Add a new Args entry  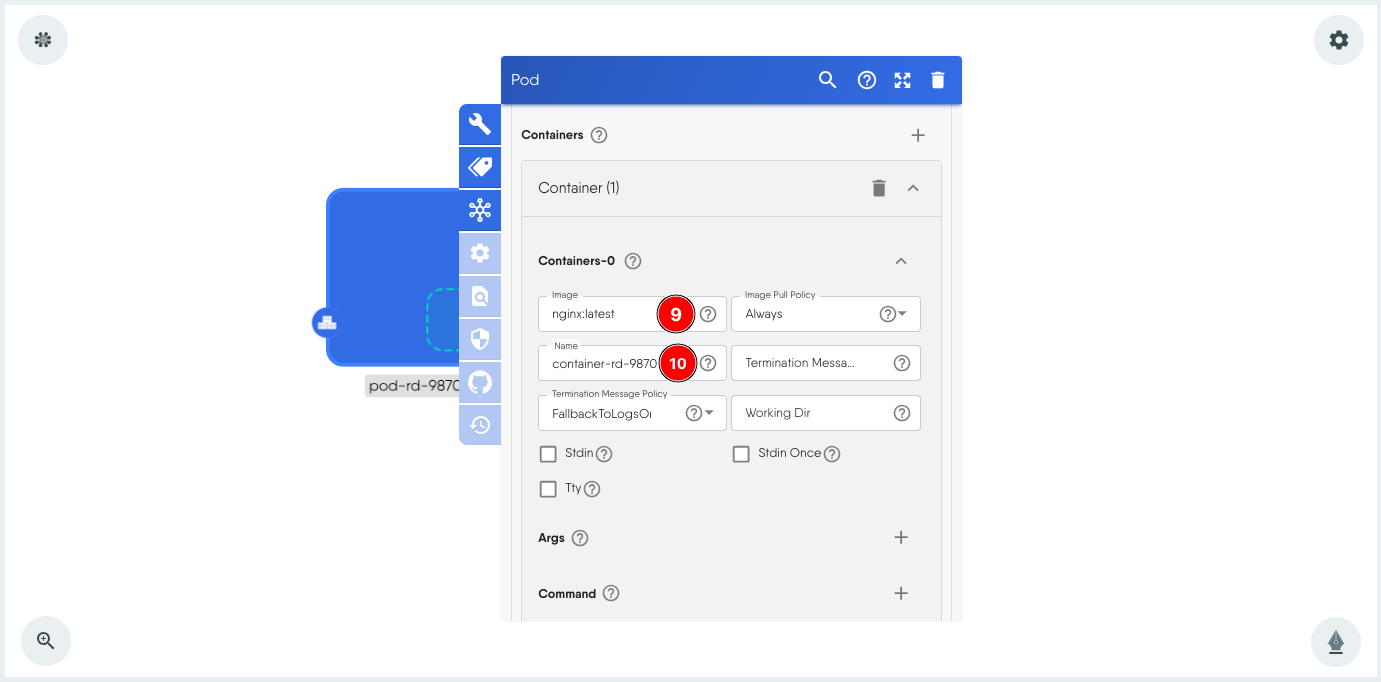click(x=900, y=538)
